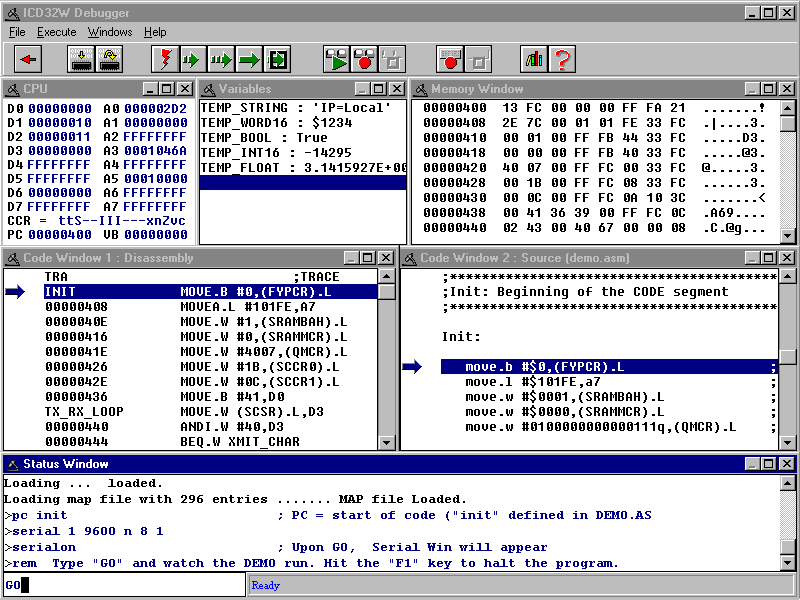The image size is (800, 600).
Task: Click the single-step green arrow icon
Action: 192,59
